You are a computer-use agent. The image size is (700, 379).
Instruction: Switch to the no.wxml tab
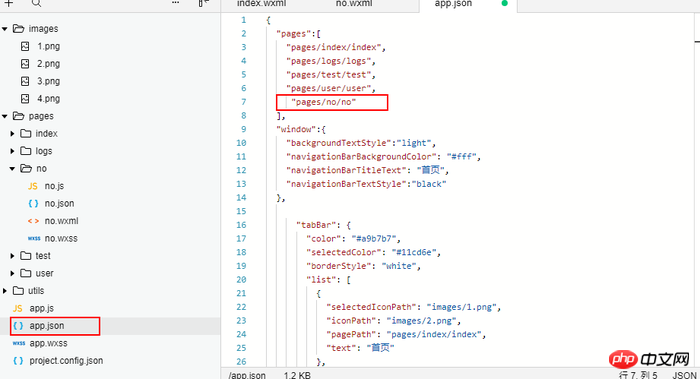click(x=354, y=4)
